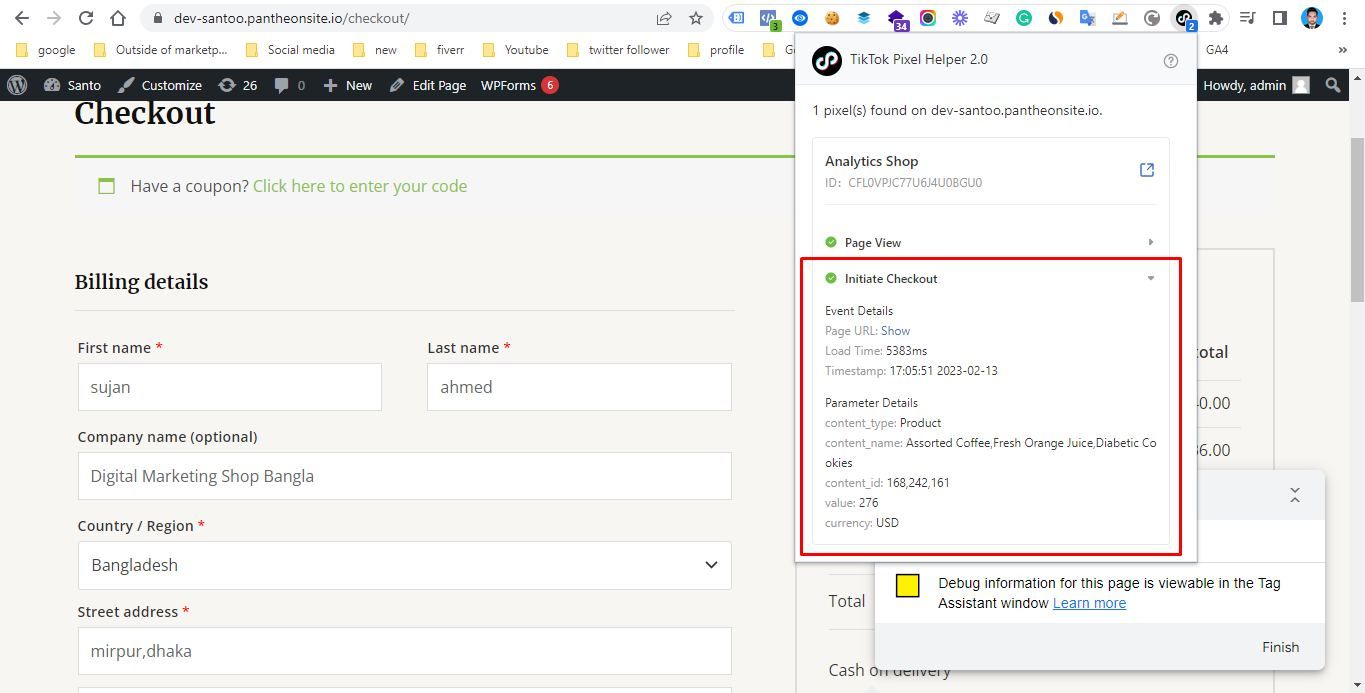Open the fiverr bookmarks folder
Viewport: 1365px width, 693px height.
pyautogui.click(x=440, y=49)
